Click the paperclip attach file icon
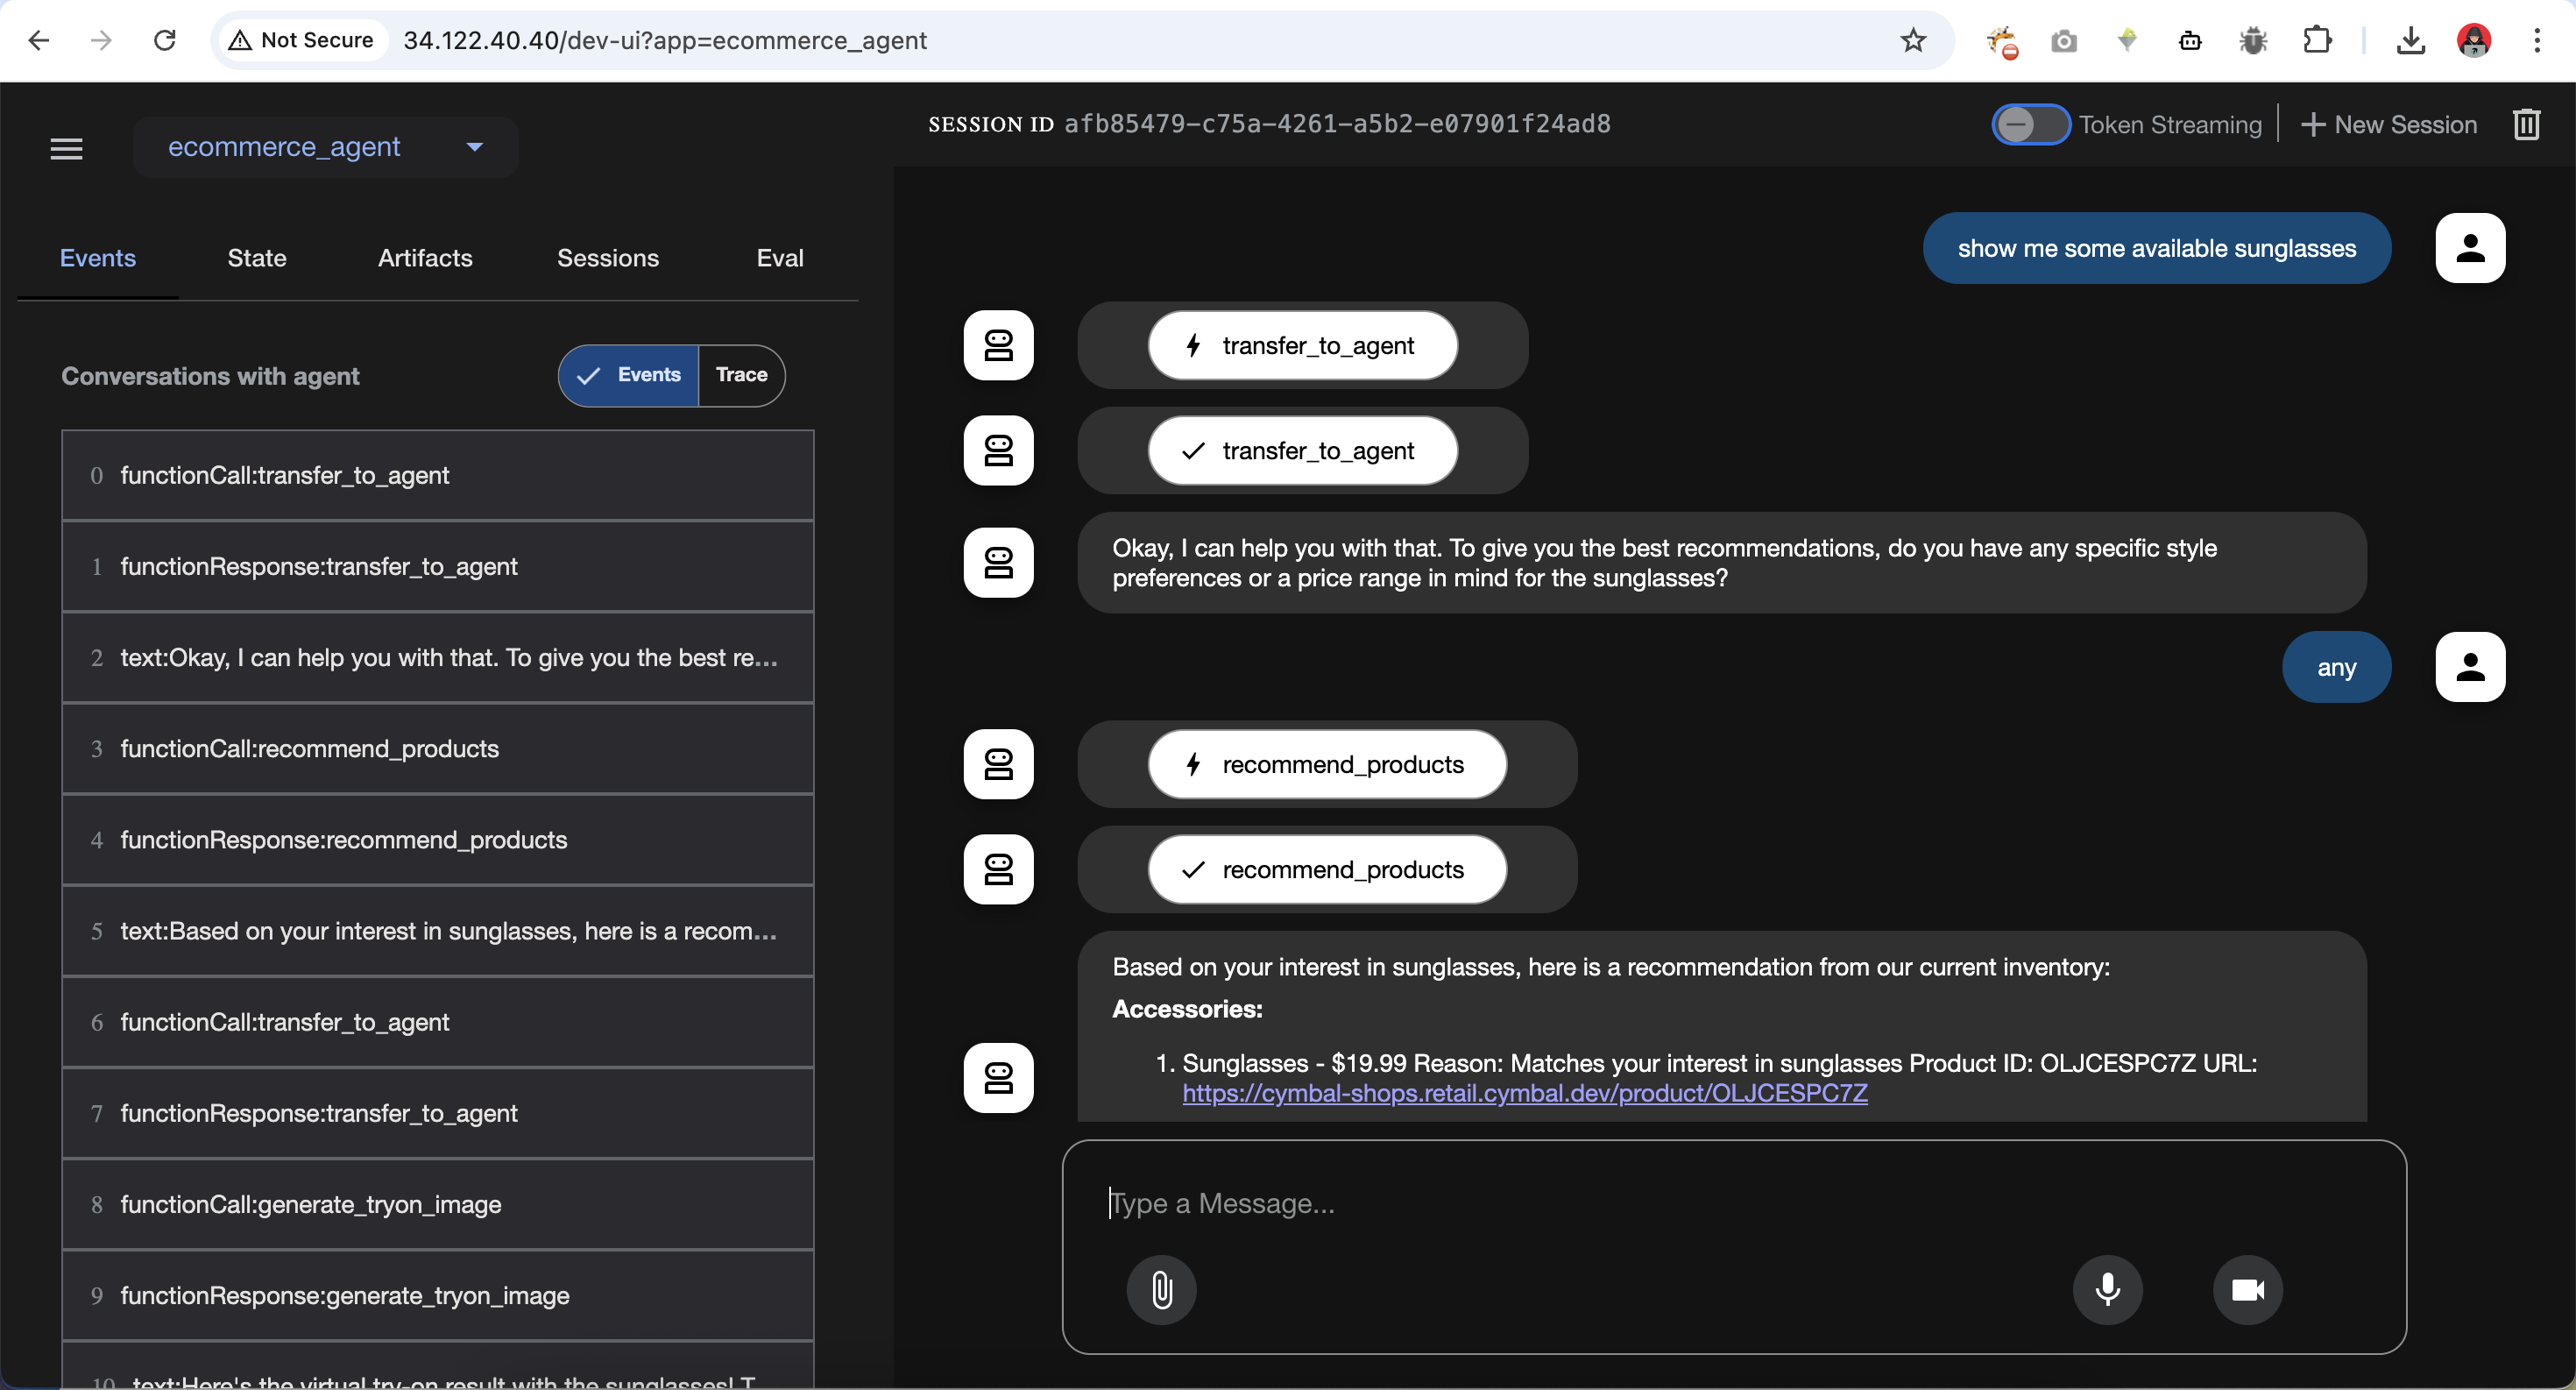Viewport: 2576px width, 1390px height. click(1161, 1289)
